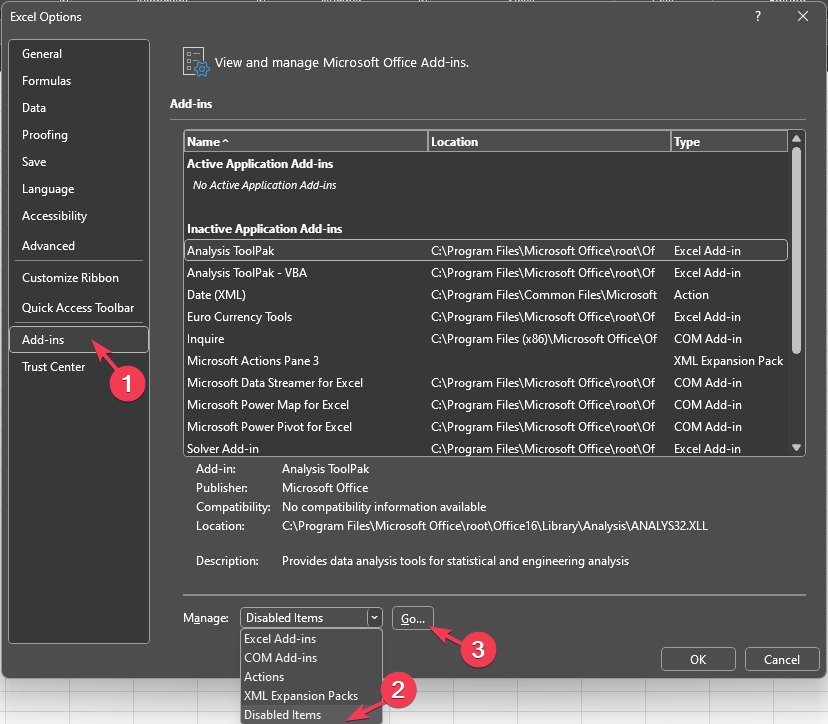This screenshot has height=724, width=828.
Task: Confirm with the OK button
Action: point(698,659)
